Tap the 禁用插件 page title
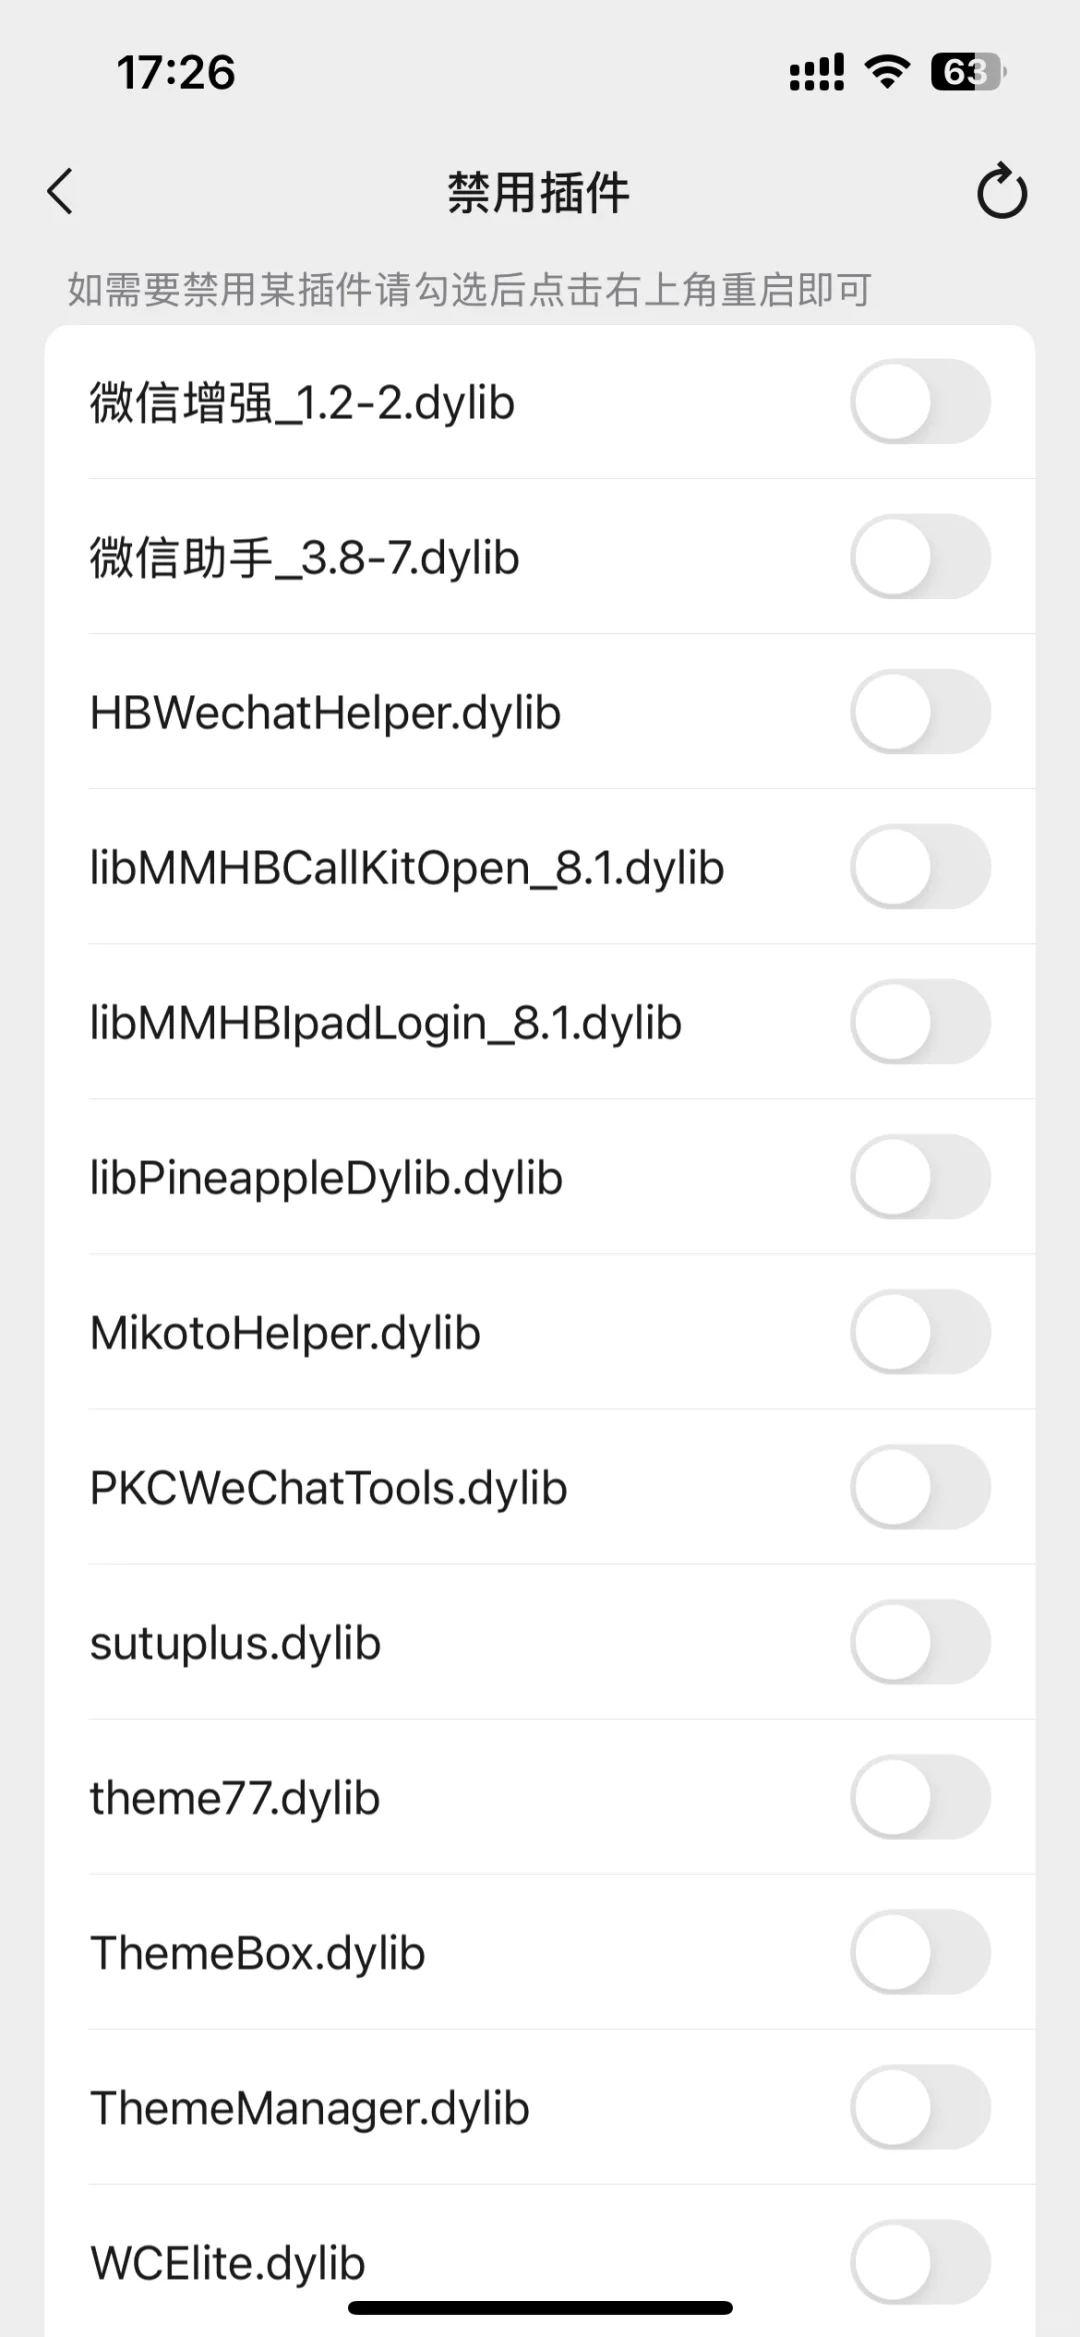1080x2337 pixels. [538, 192]
